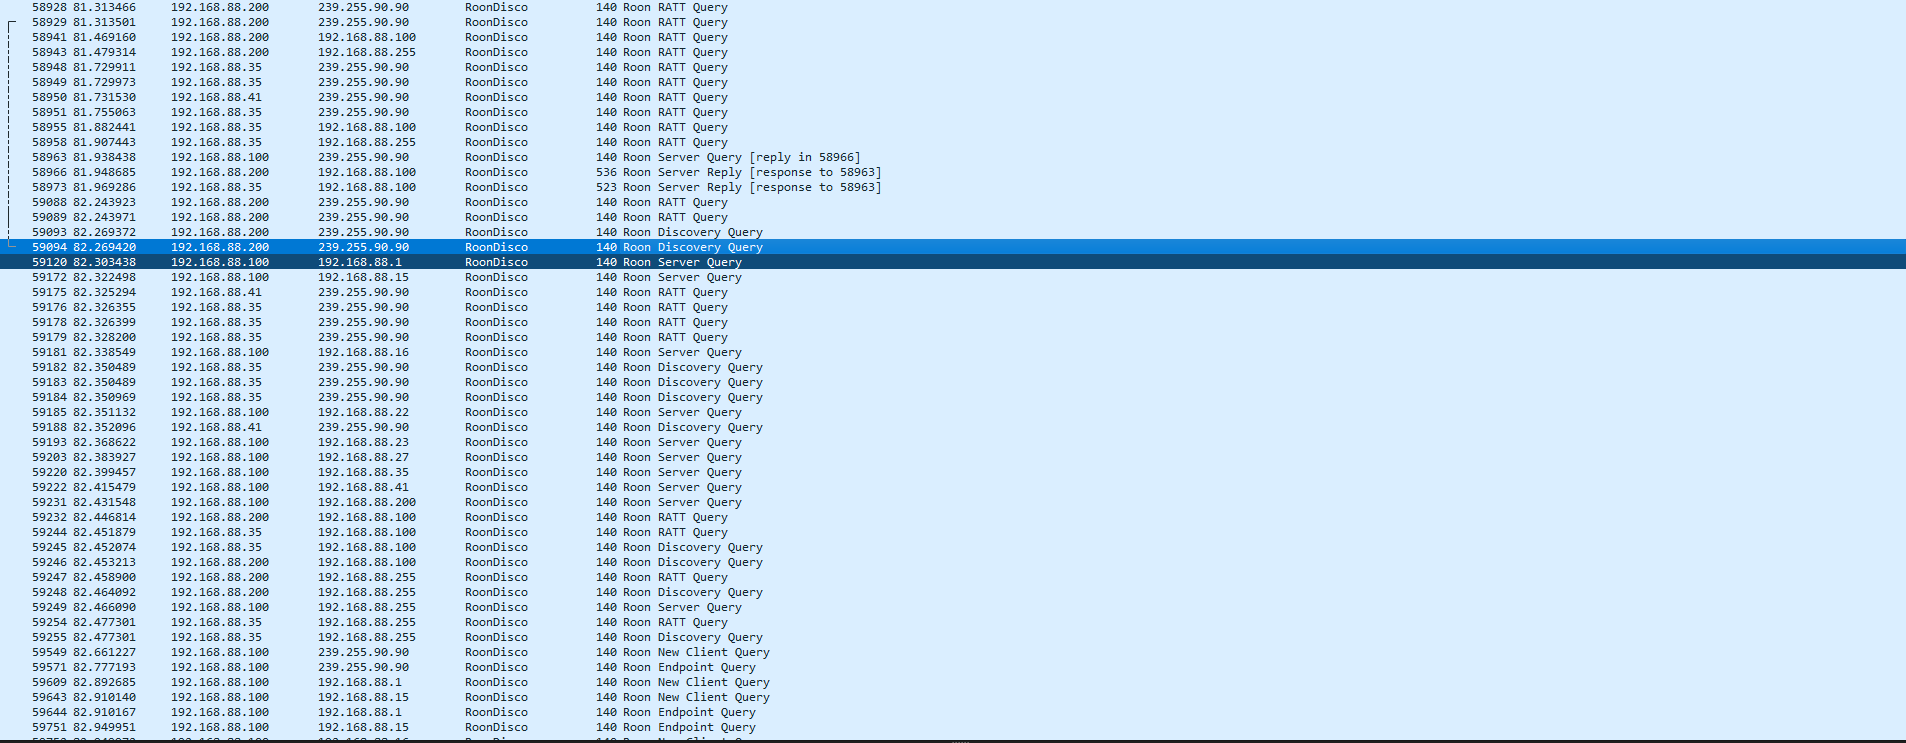Select packet 59193 to 192.168.88.23
The width and height of the screenshot is (1906, 743).
(953, 442)
